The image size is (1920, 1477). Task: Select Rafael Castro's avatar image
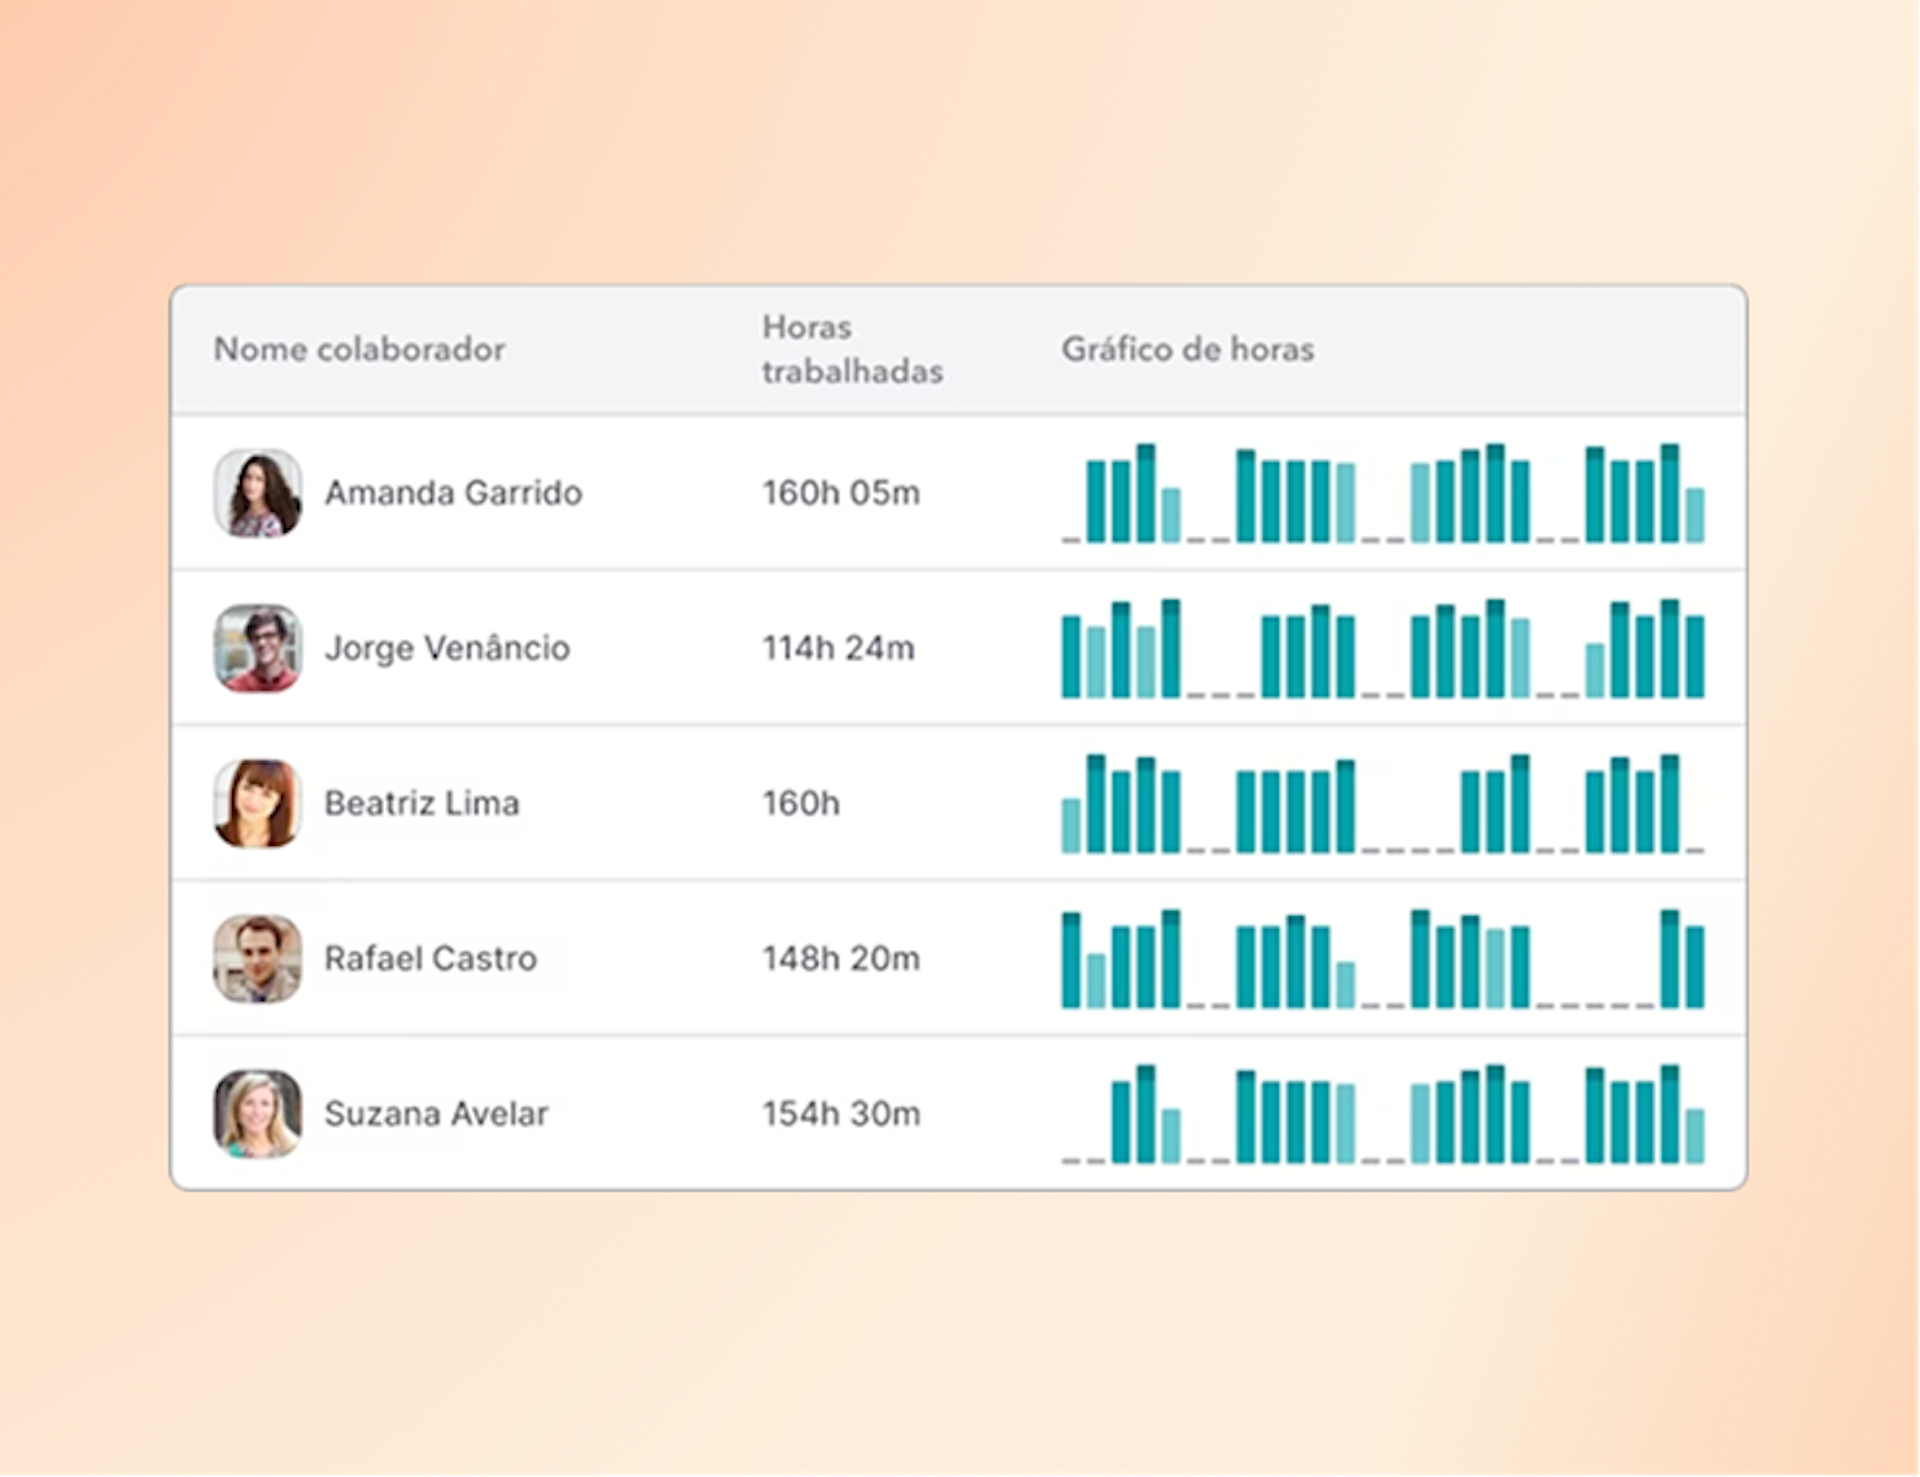(x=257, y=958)
